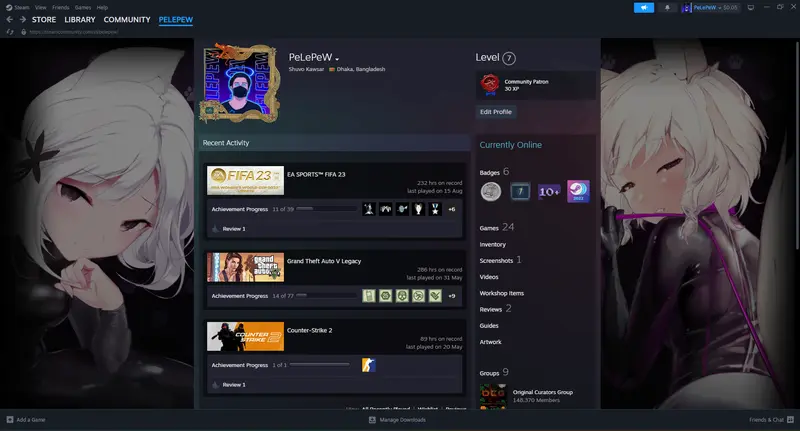Click the level question mark icon
The width and height of the screenshot is (800, 431).
point(509,59)
